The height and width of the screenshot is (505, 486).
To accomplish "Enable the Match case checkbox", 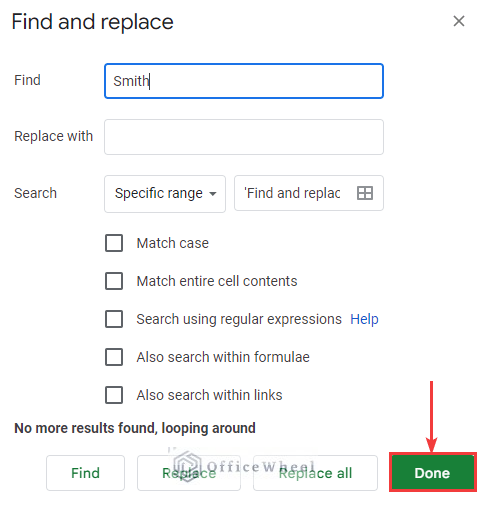I will click(114, 243).
